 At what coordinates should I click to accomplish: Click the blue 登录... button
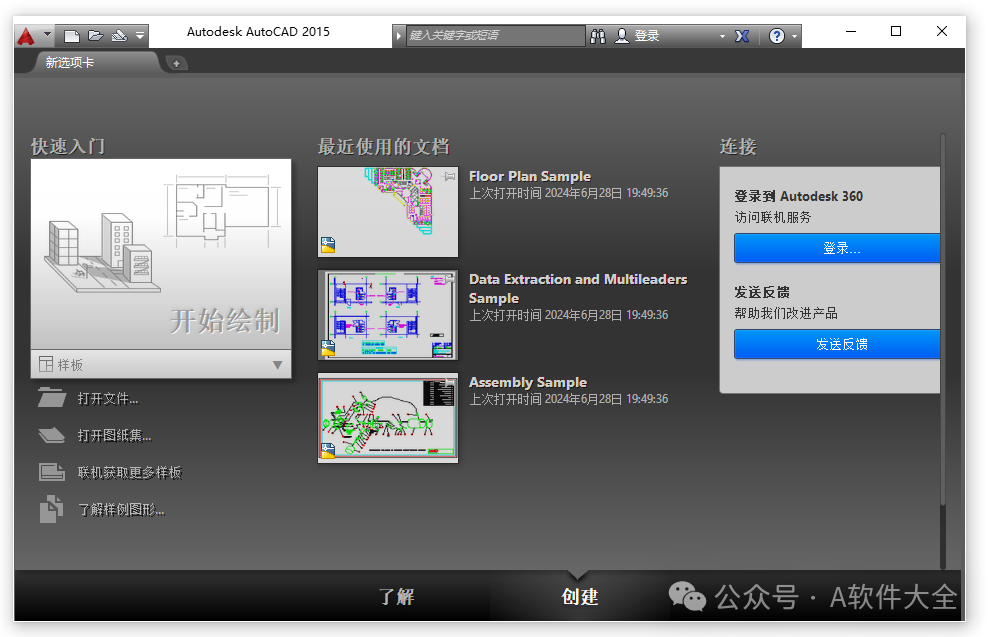pos(837,248)
